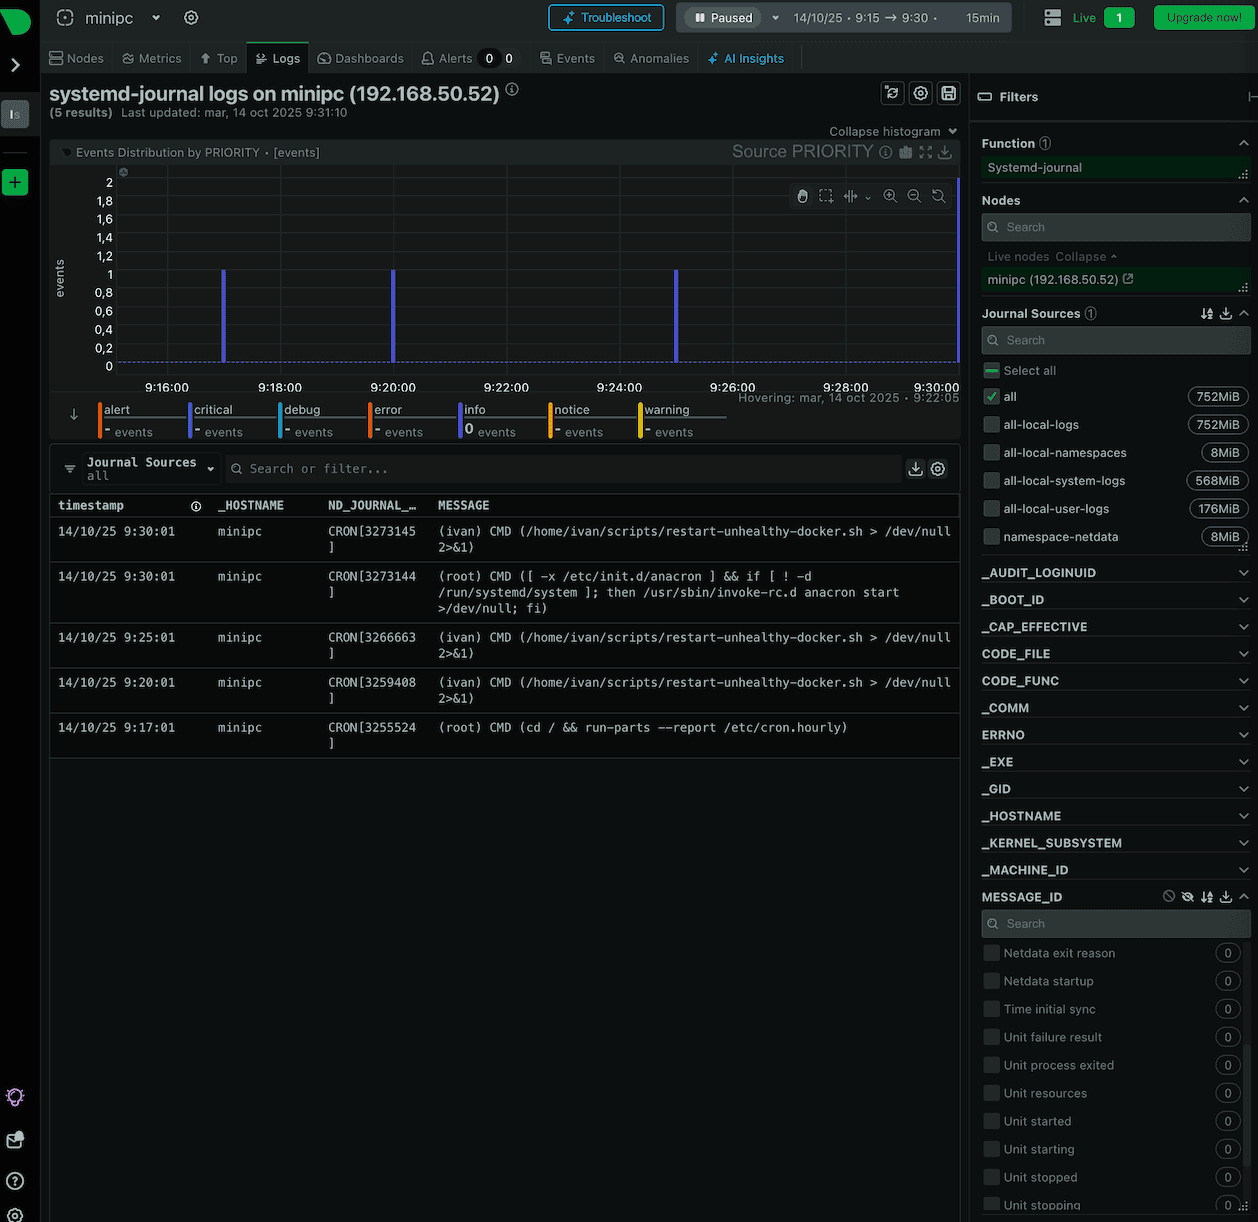Switch to the Dashboards tab

360,59
